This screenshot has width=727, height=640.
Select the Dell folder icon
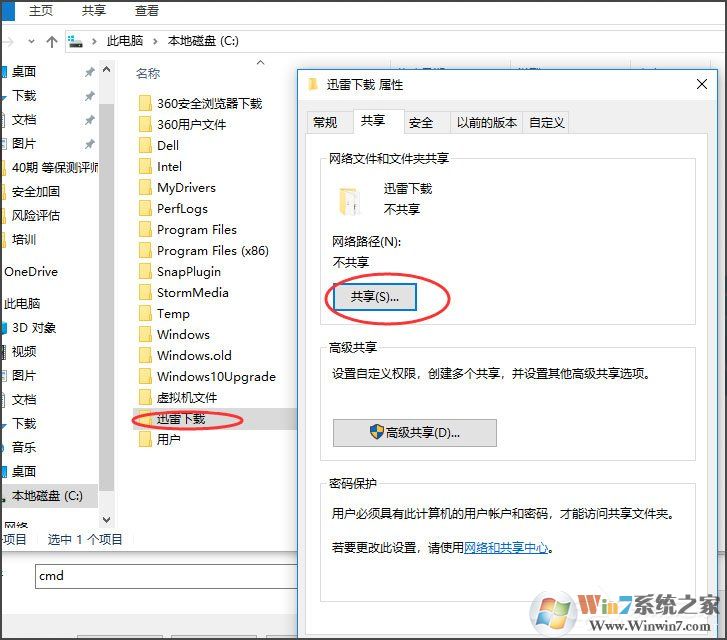(x=145, y=145)
